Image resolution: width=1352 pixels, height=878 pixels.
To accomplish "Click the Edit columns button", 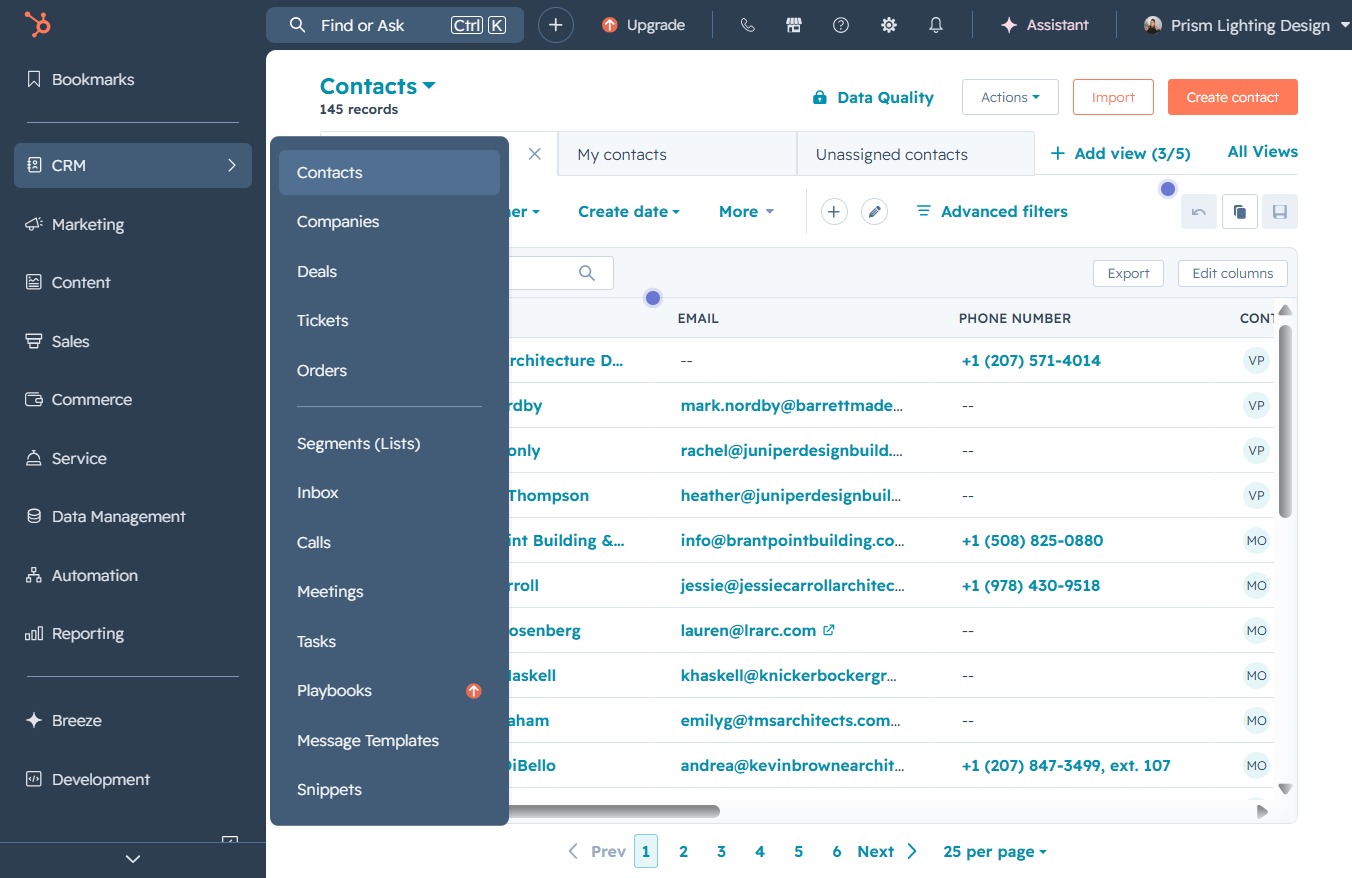I will (x=1233, y=273).
